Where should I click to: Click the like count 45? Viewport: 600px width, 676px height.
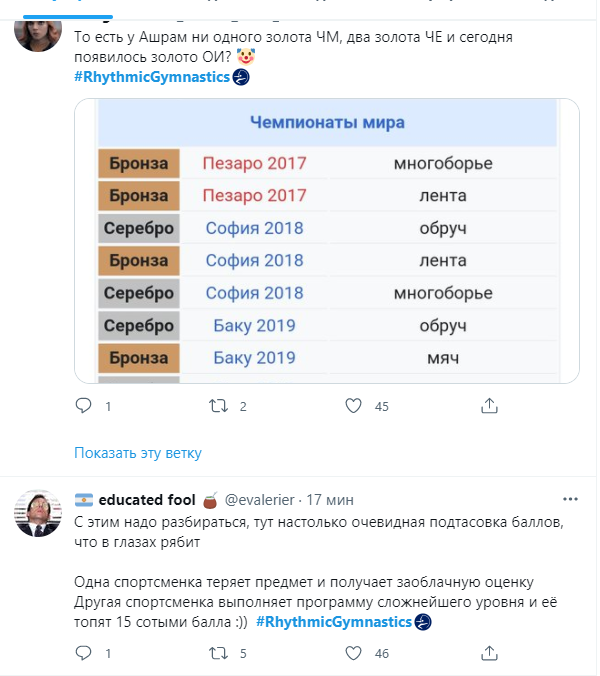point(381,406)
